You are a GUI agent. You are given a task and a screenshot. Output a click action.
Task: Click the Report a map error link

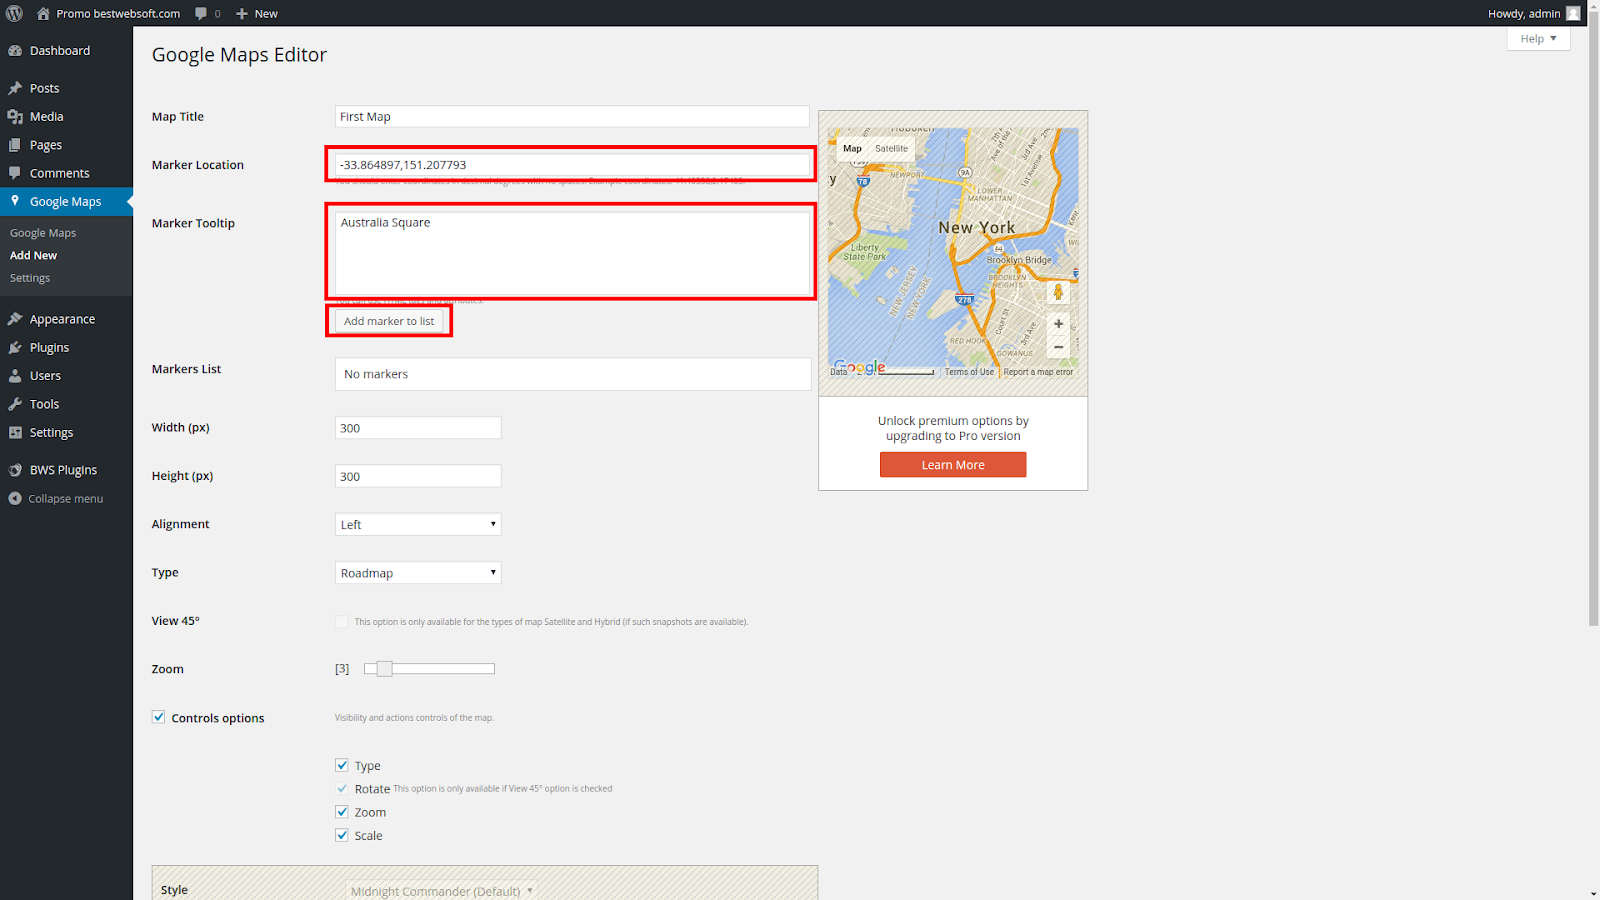pyautogui.click(x=1038, y=372)
